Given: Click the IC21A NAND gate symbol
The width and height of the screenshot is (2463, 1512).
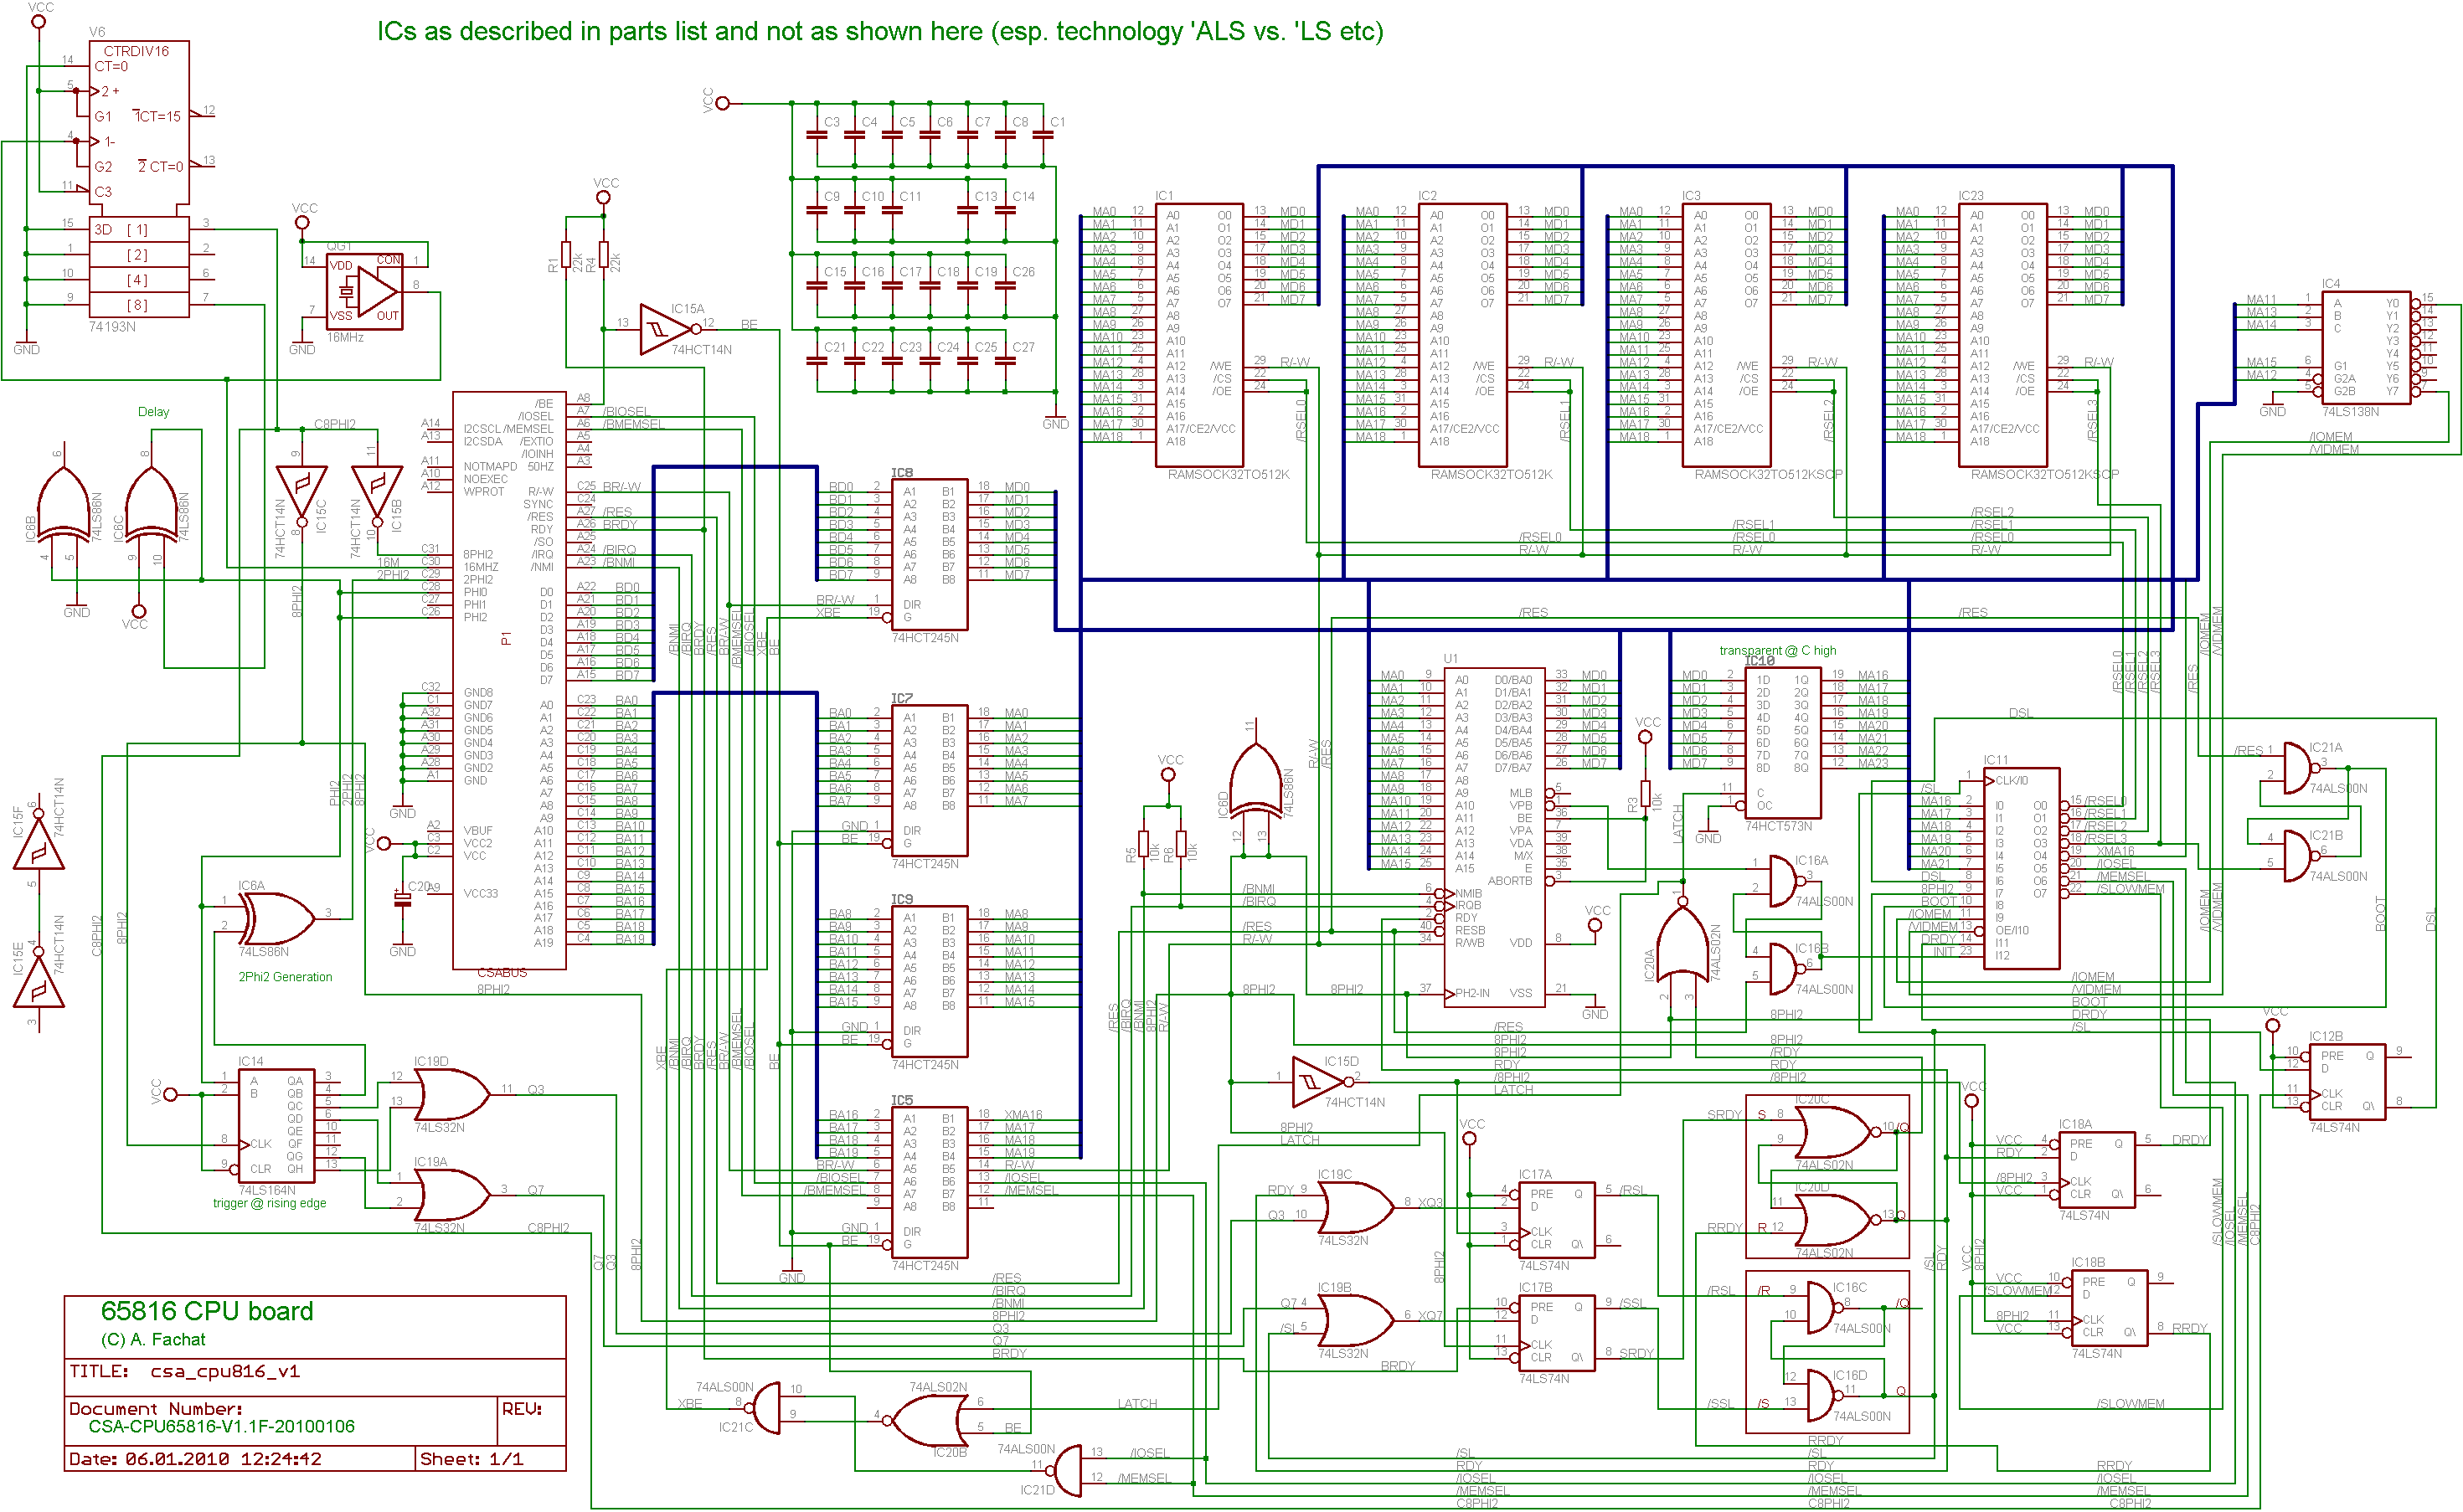Looking at the screenshot, I should click(2299, 769).
